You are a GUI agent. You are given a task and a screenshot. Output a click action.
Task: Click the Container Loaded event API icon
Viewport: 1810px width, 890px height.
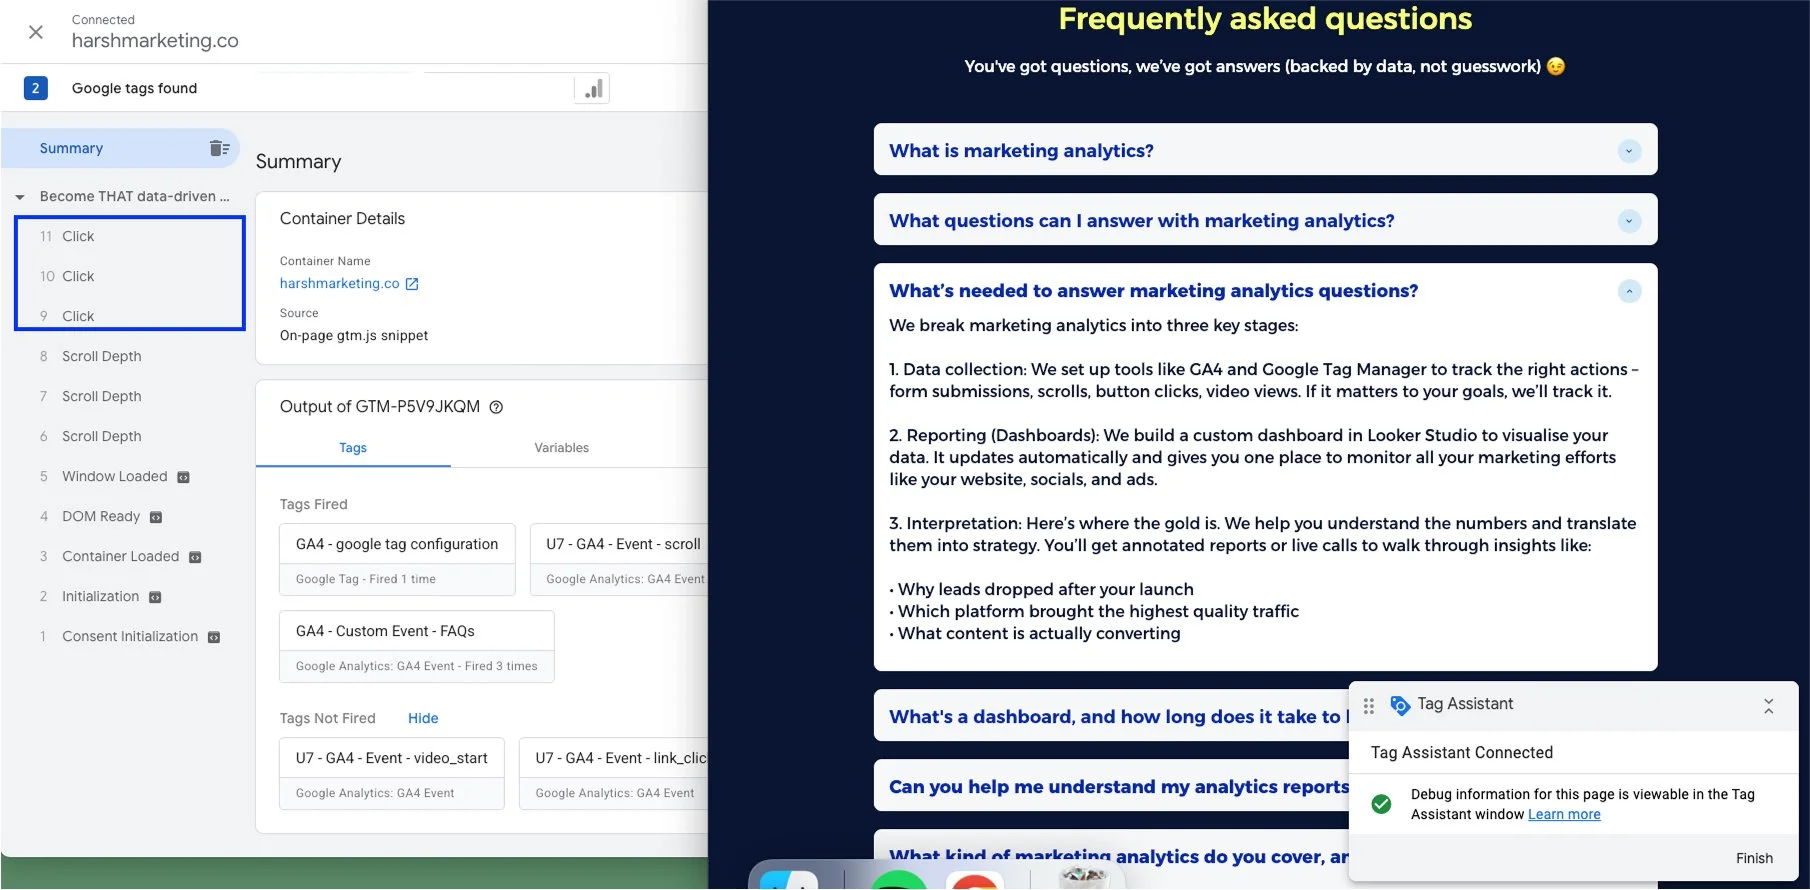[x=195, y=557]
